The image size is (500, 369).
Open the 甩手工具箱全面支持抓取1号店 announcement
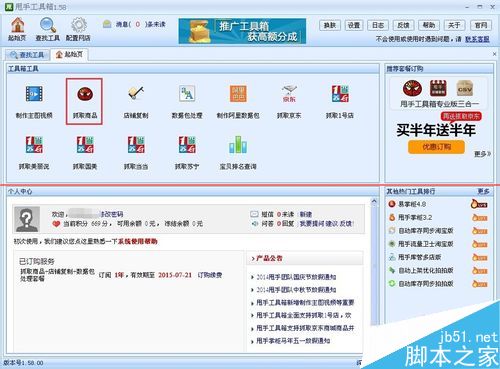click(303, 315)
